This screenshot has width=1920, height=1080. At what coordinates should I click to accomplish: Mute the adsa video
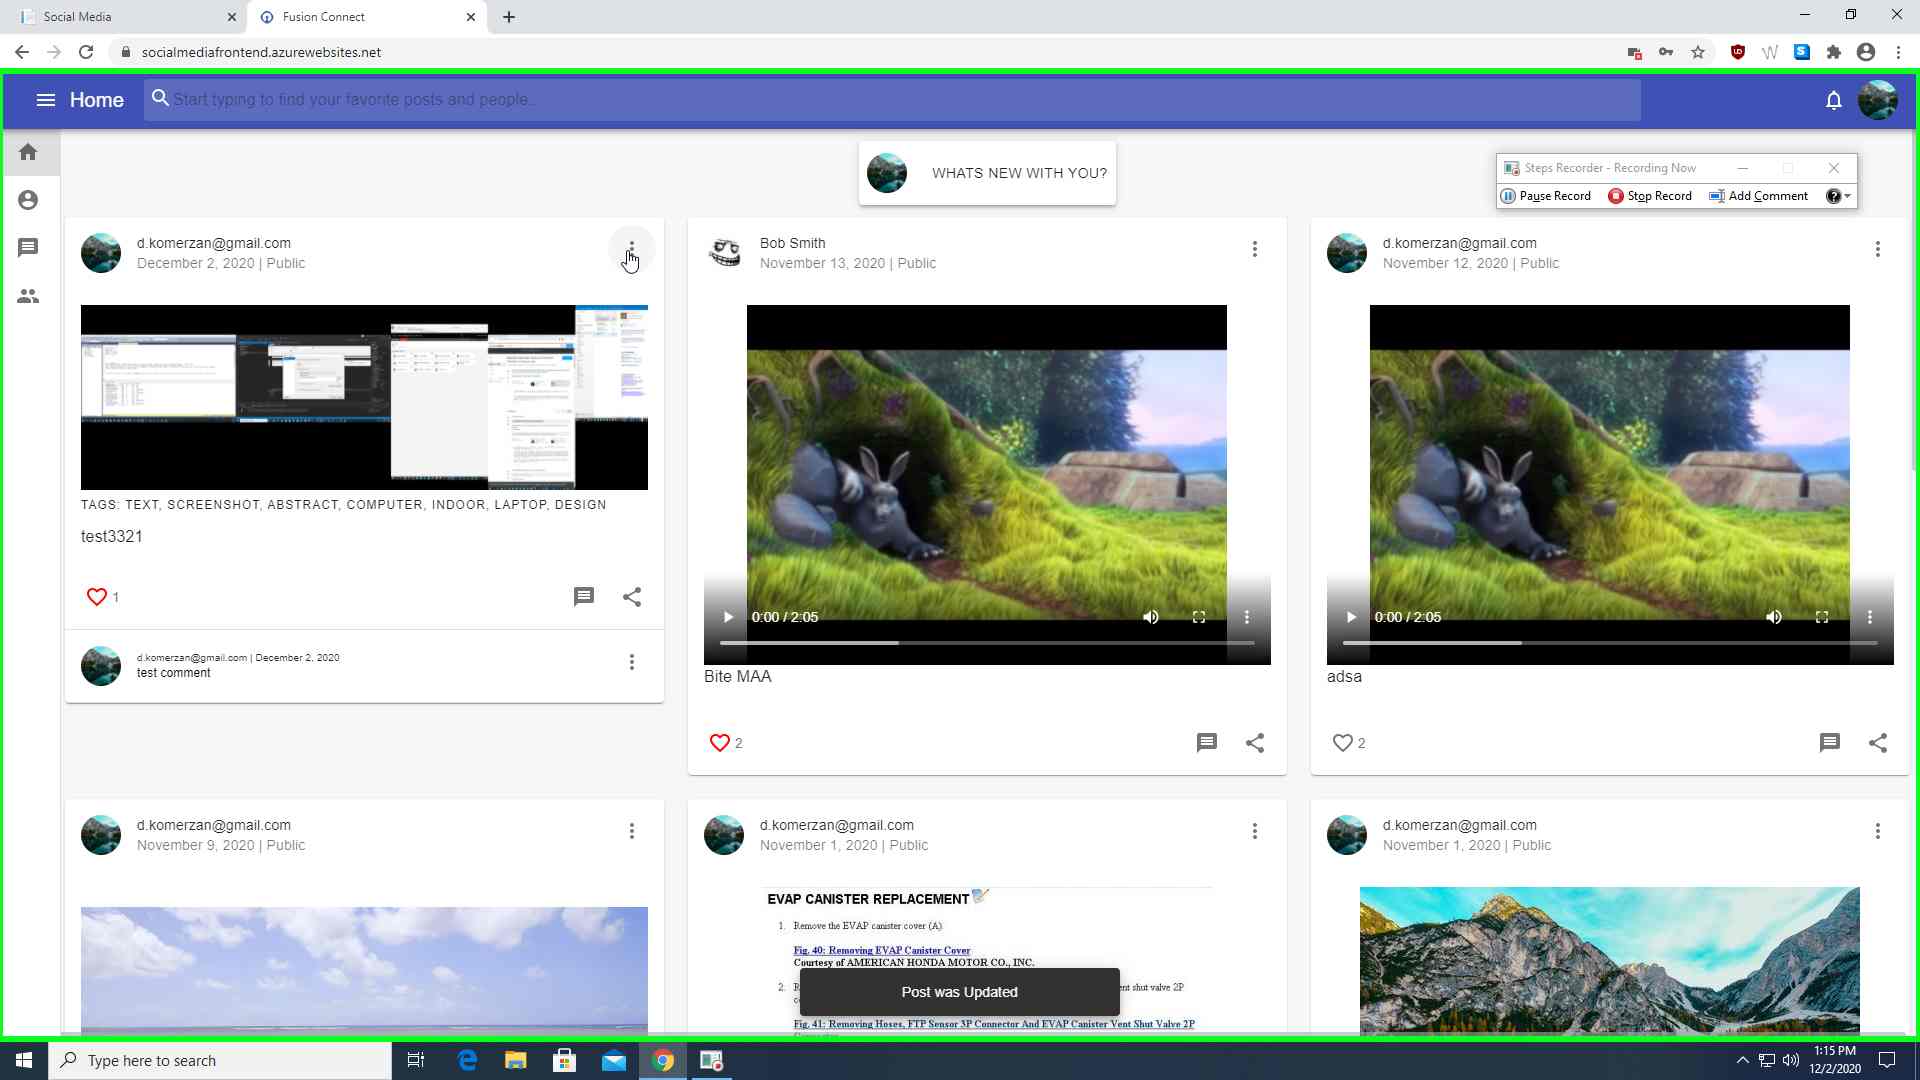(1774, 617)
